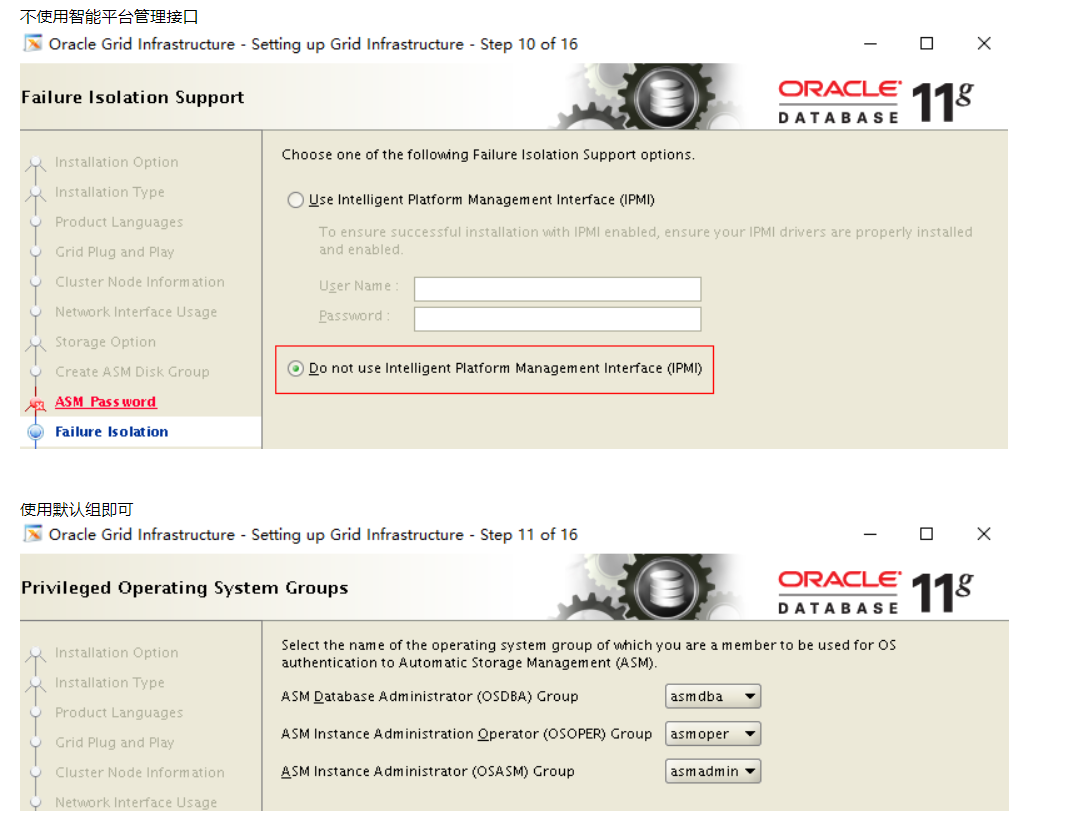Go to ASM Password step link
Screen dimensions: 1068x839
click(106, 402)
